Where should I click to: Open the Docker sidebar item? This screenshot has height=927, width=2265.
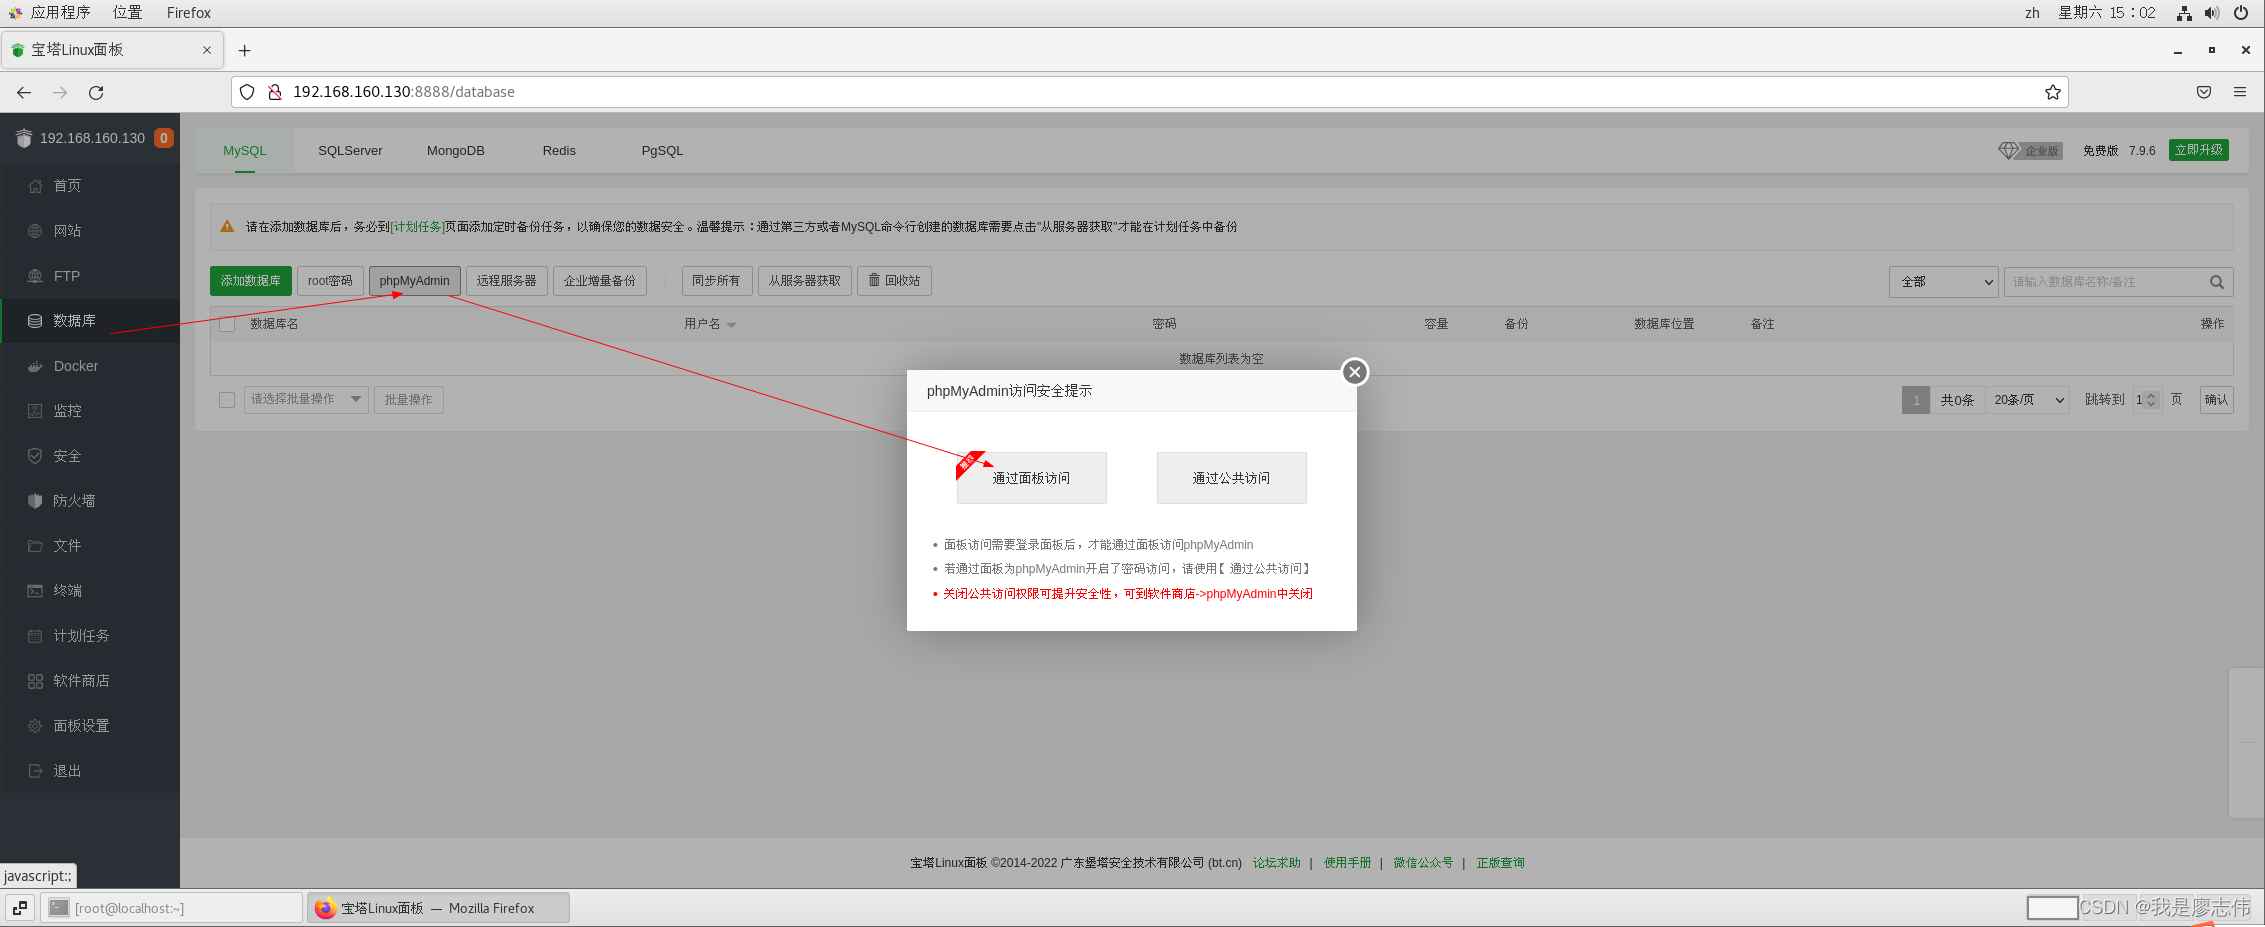(90, 366)
